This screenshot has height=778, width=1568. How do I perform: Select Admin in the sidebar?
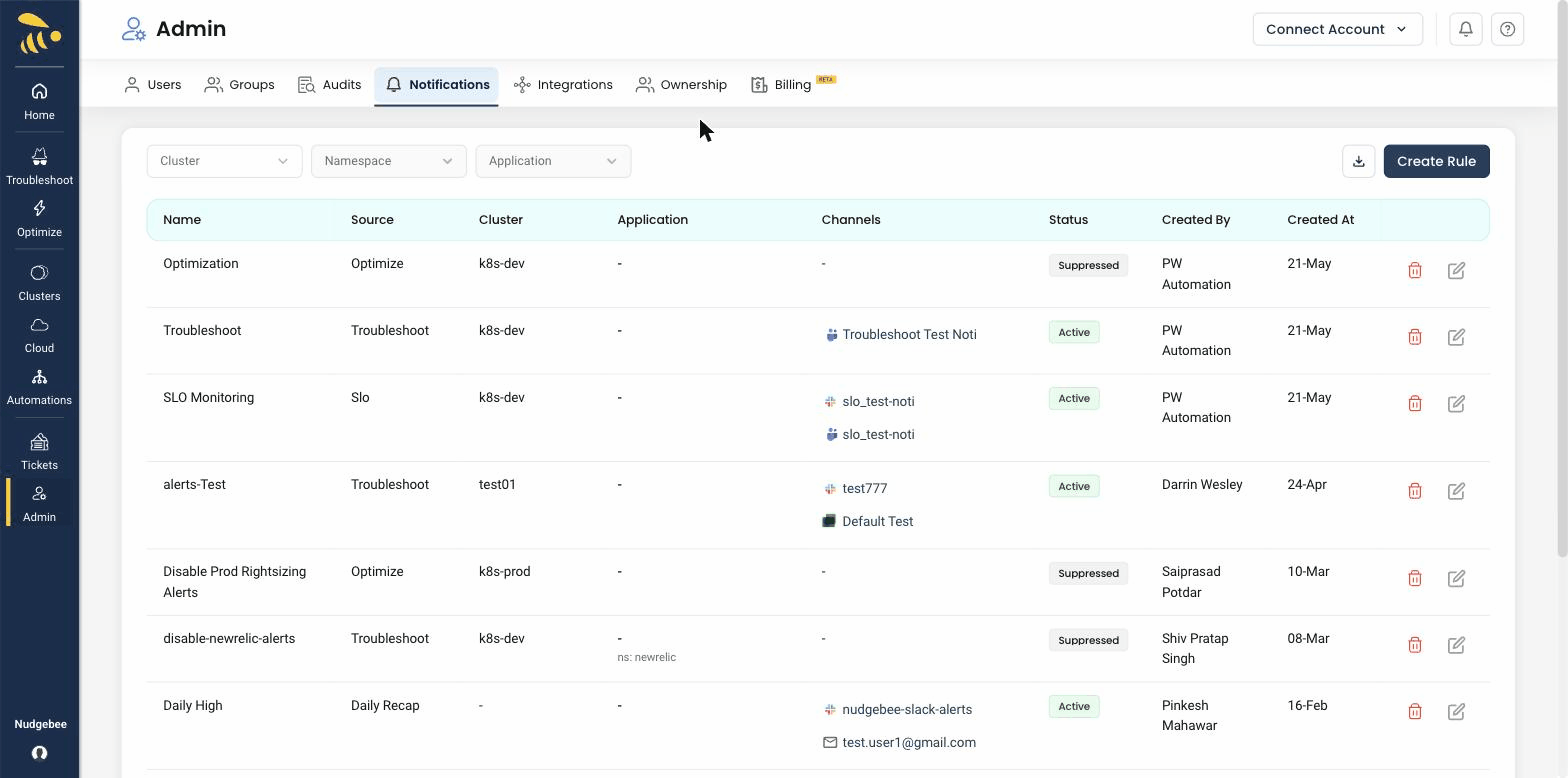tap(39, 503)
